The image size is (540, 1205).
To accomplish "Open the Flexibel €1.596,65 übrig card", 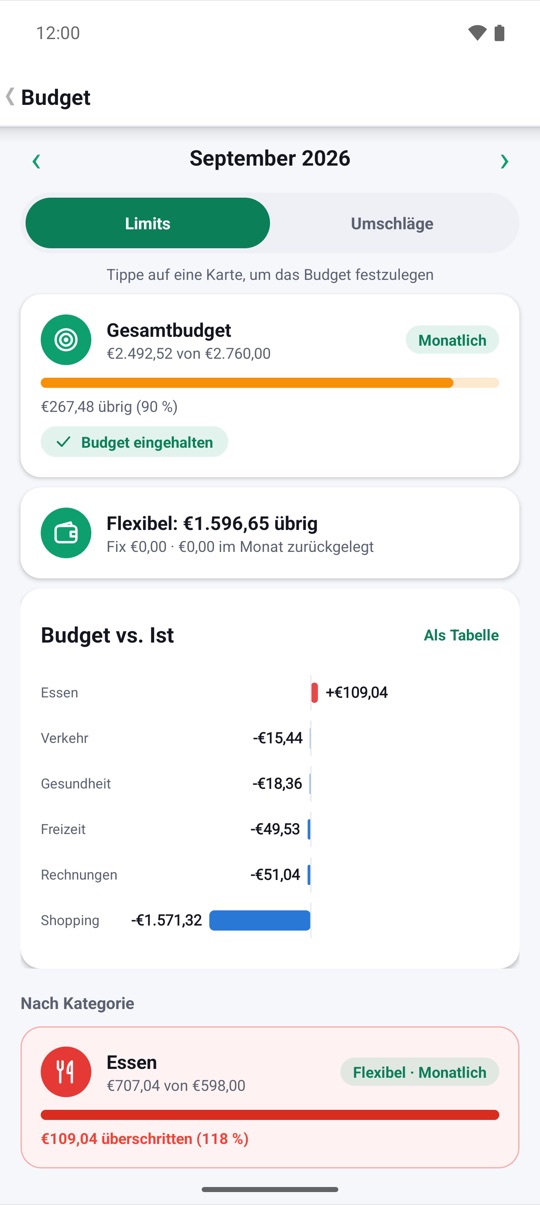I will point(270,533).
